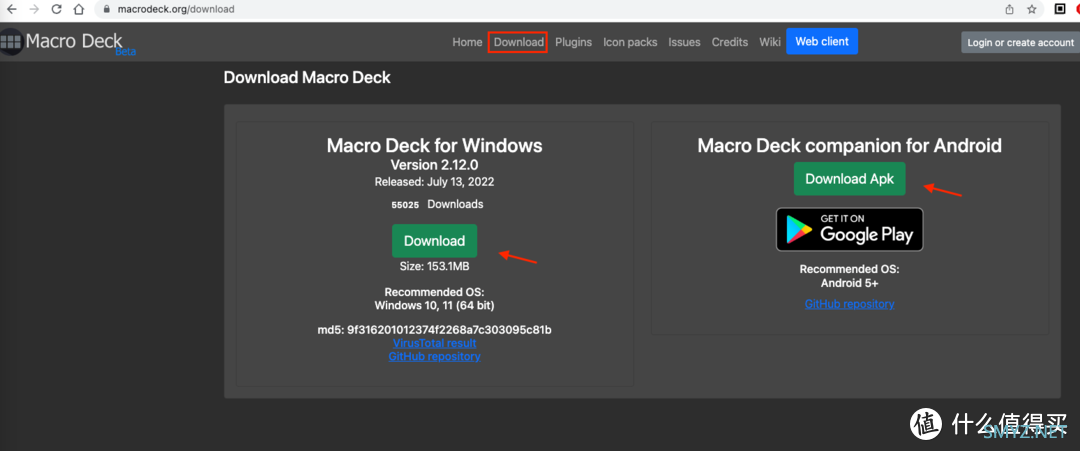The image size is (1080, 451).
Task: Click the Download Apk button
Action: (849, 179)
